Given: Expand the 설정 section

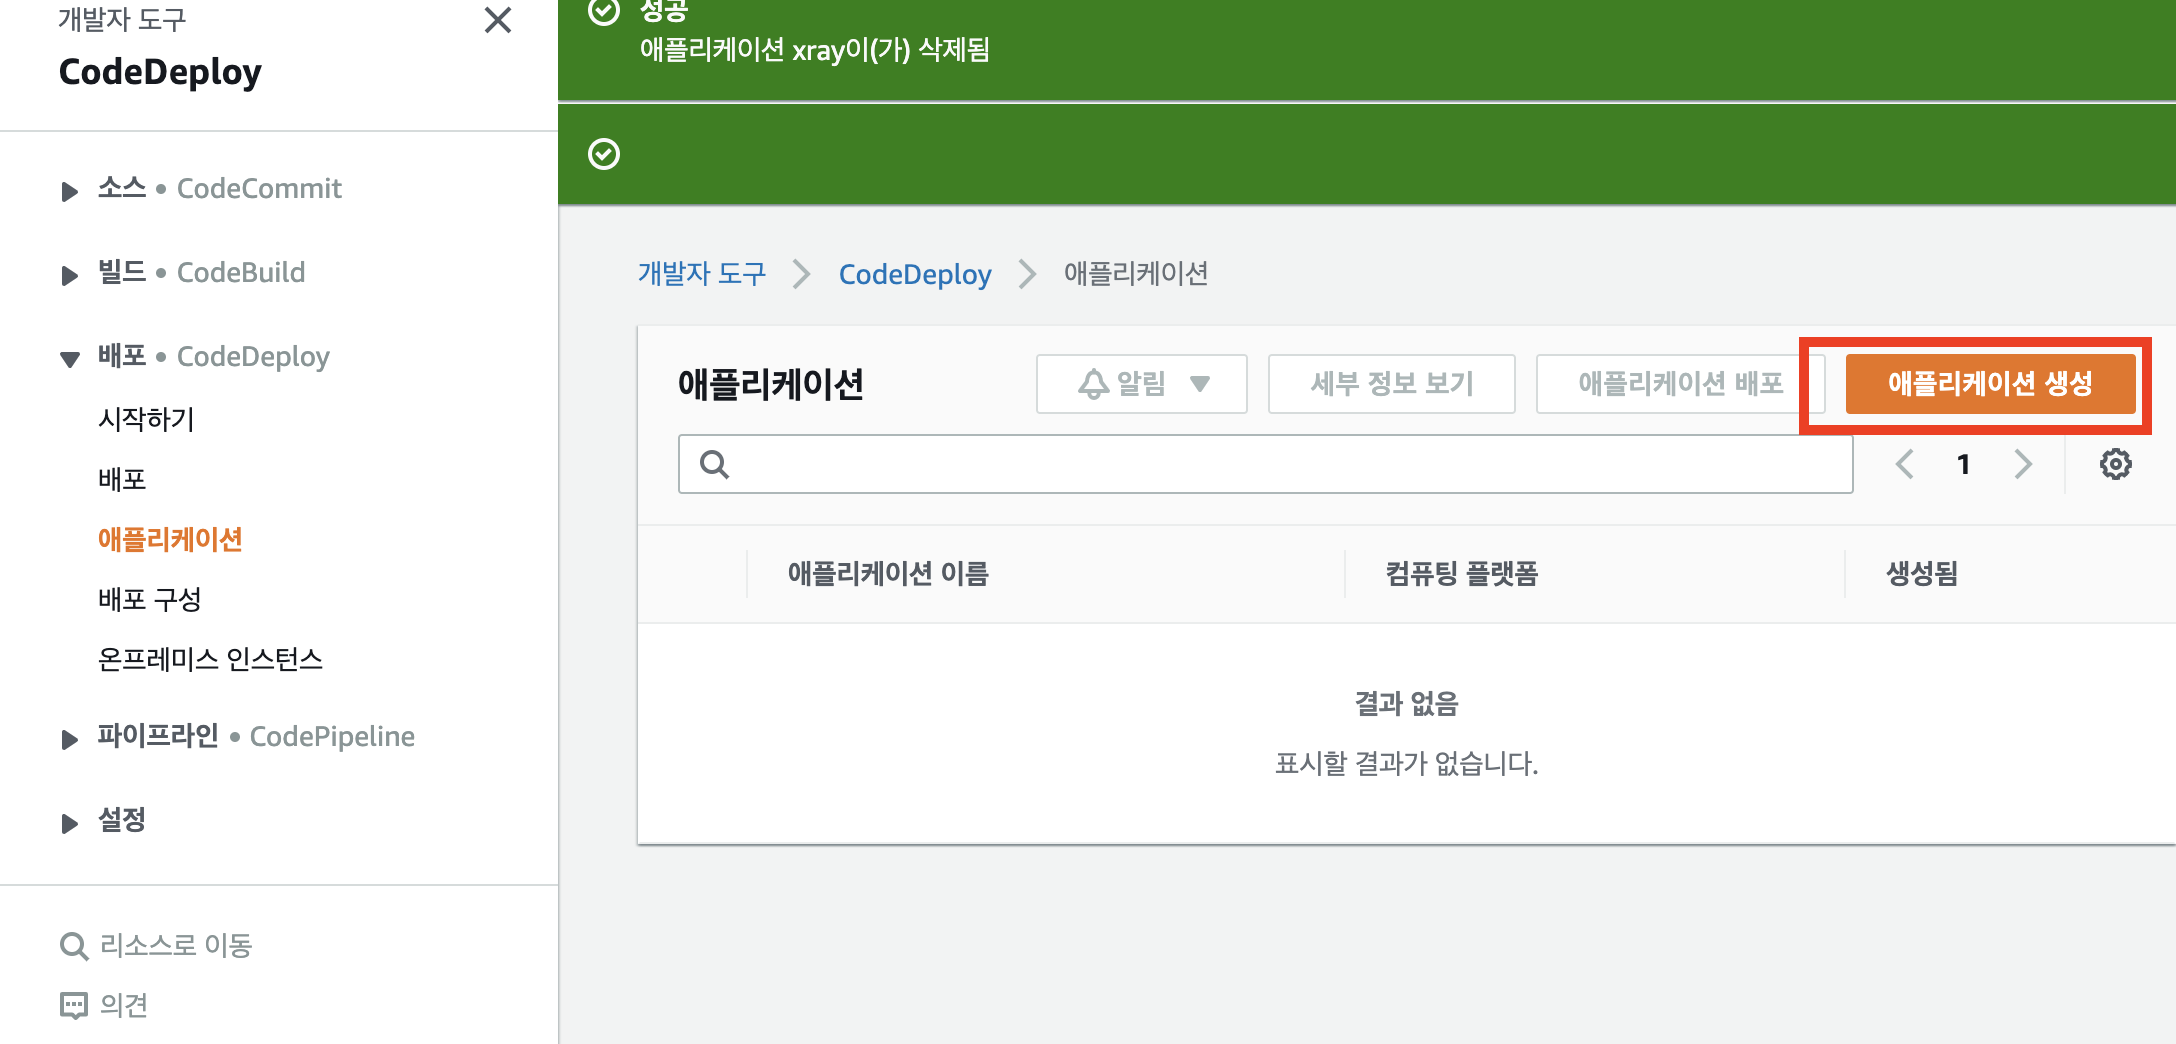Looking at the screenshot, I should click(69, 822).
